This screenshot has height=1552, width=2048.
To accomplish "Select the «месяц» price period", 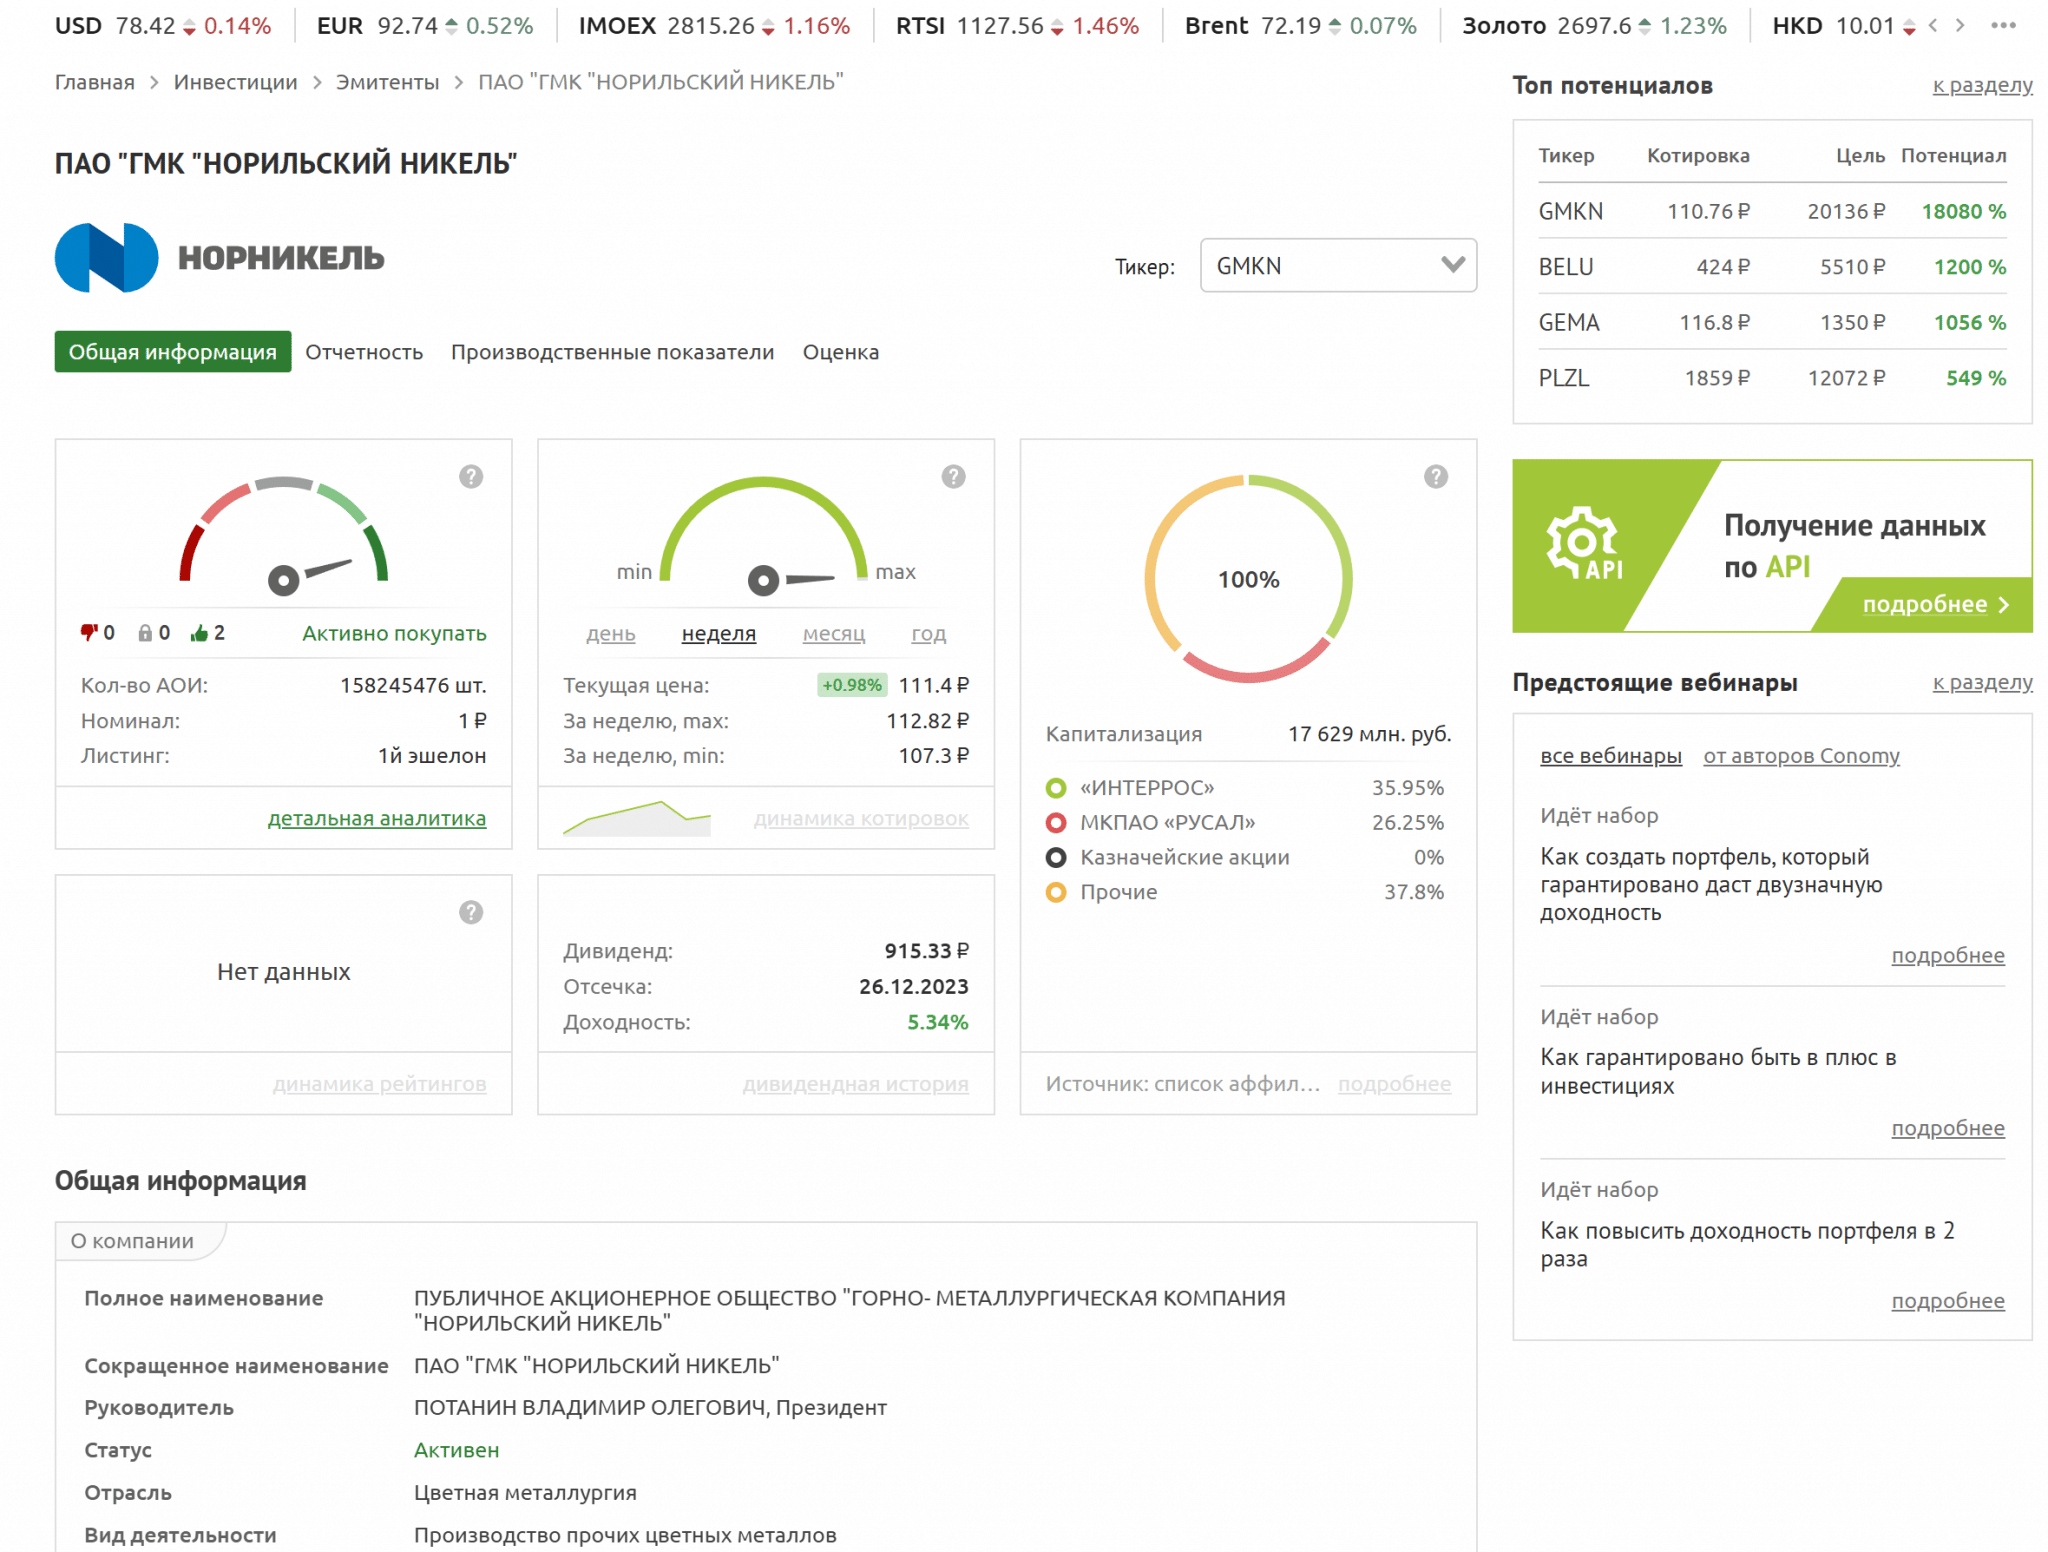I will 833,634.
